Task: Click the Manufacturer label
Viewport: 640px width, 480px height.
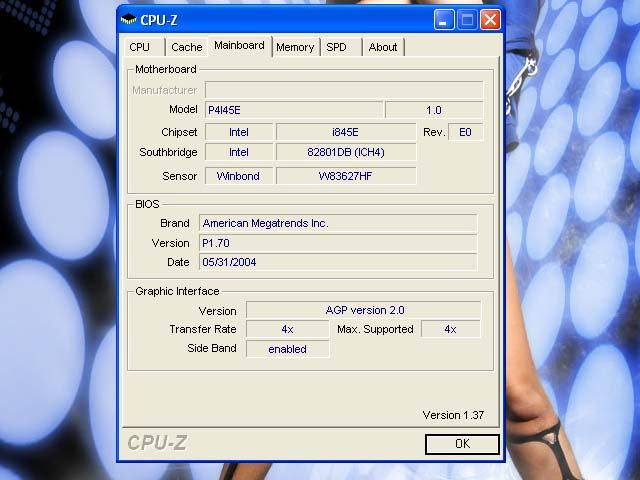Action: [164, 90]
